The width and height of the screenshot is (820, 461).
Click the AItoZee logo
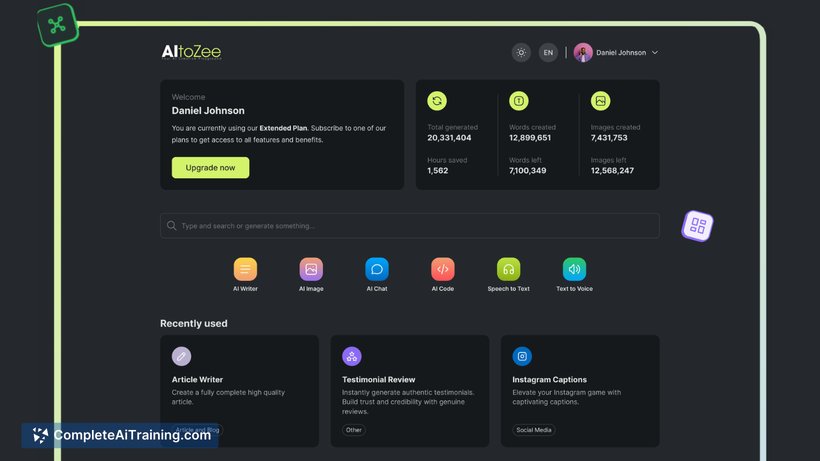(191, 52)
